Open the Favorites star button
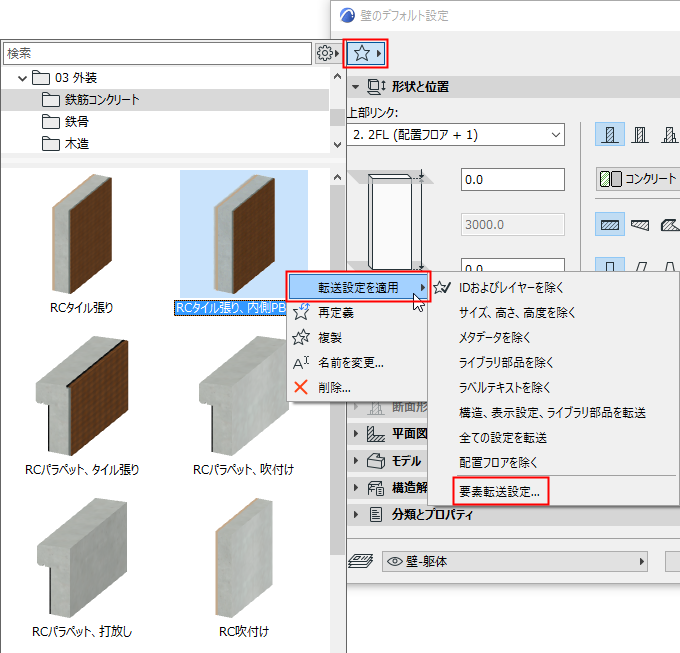680x653 pixels. coord(365,53)
